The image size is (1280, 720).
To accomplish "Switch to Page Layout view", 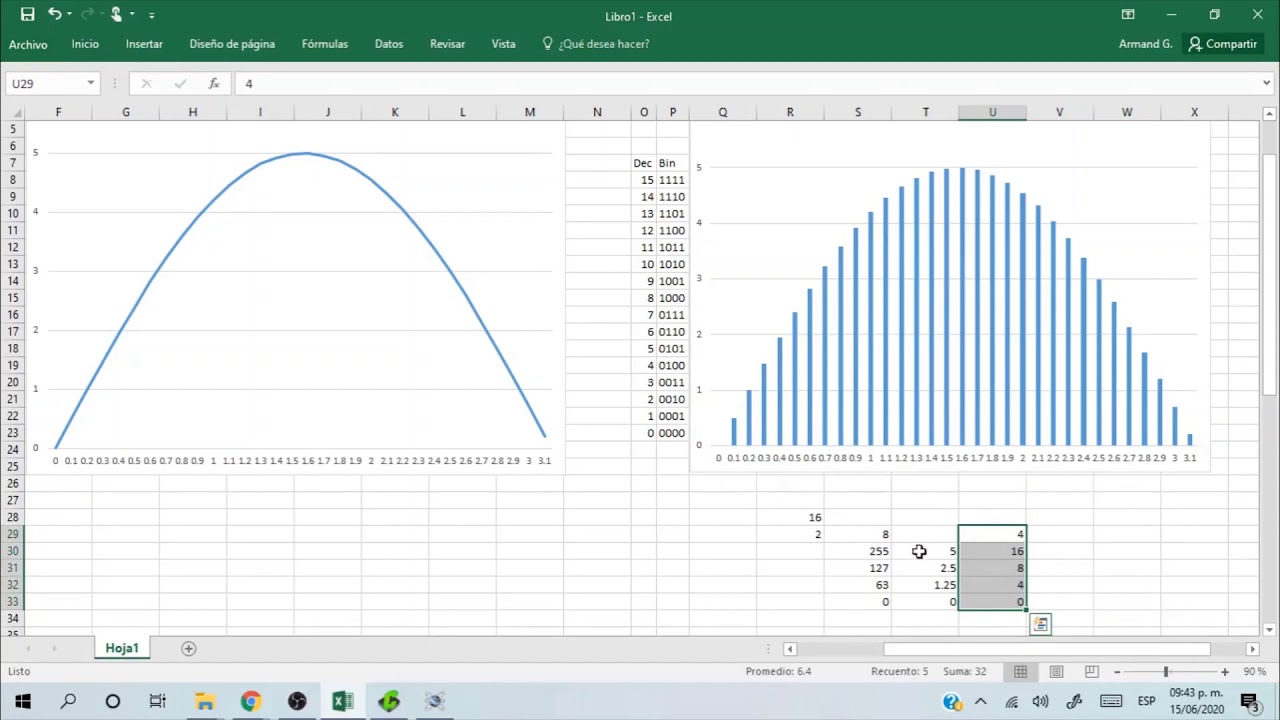I will 1056,672.
